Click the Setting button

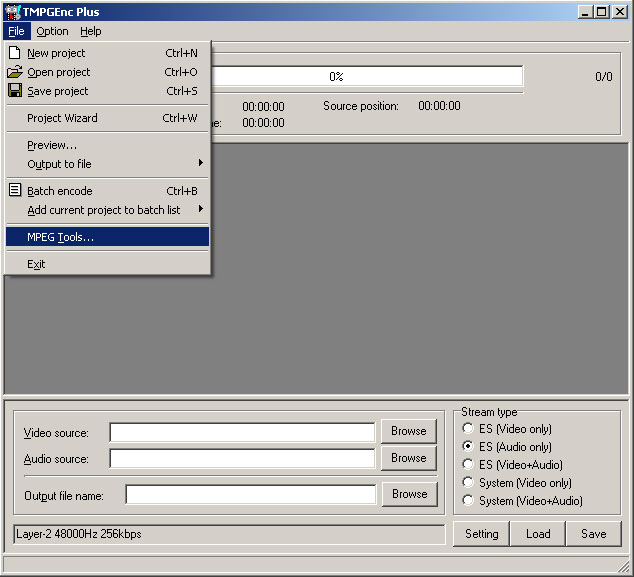[481, 534]
